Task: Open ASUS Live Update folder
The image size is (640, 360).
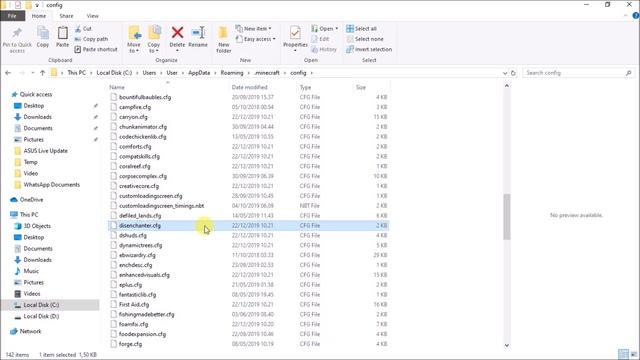Action: (x=45, y=151)
